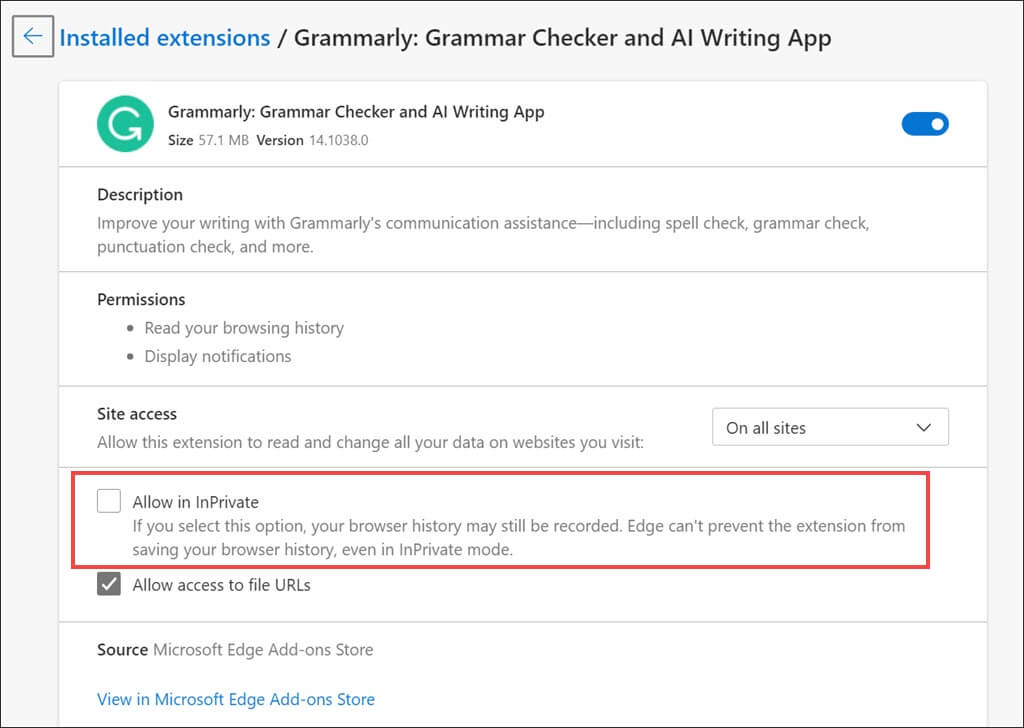The image size is (1024, 728).
Task: Check the Allow in InPrivate checkbox
Action: pyautogui.click(x=109, y=501)
